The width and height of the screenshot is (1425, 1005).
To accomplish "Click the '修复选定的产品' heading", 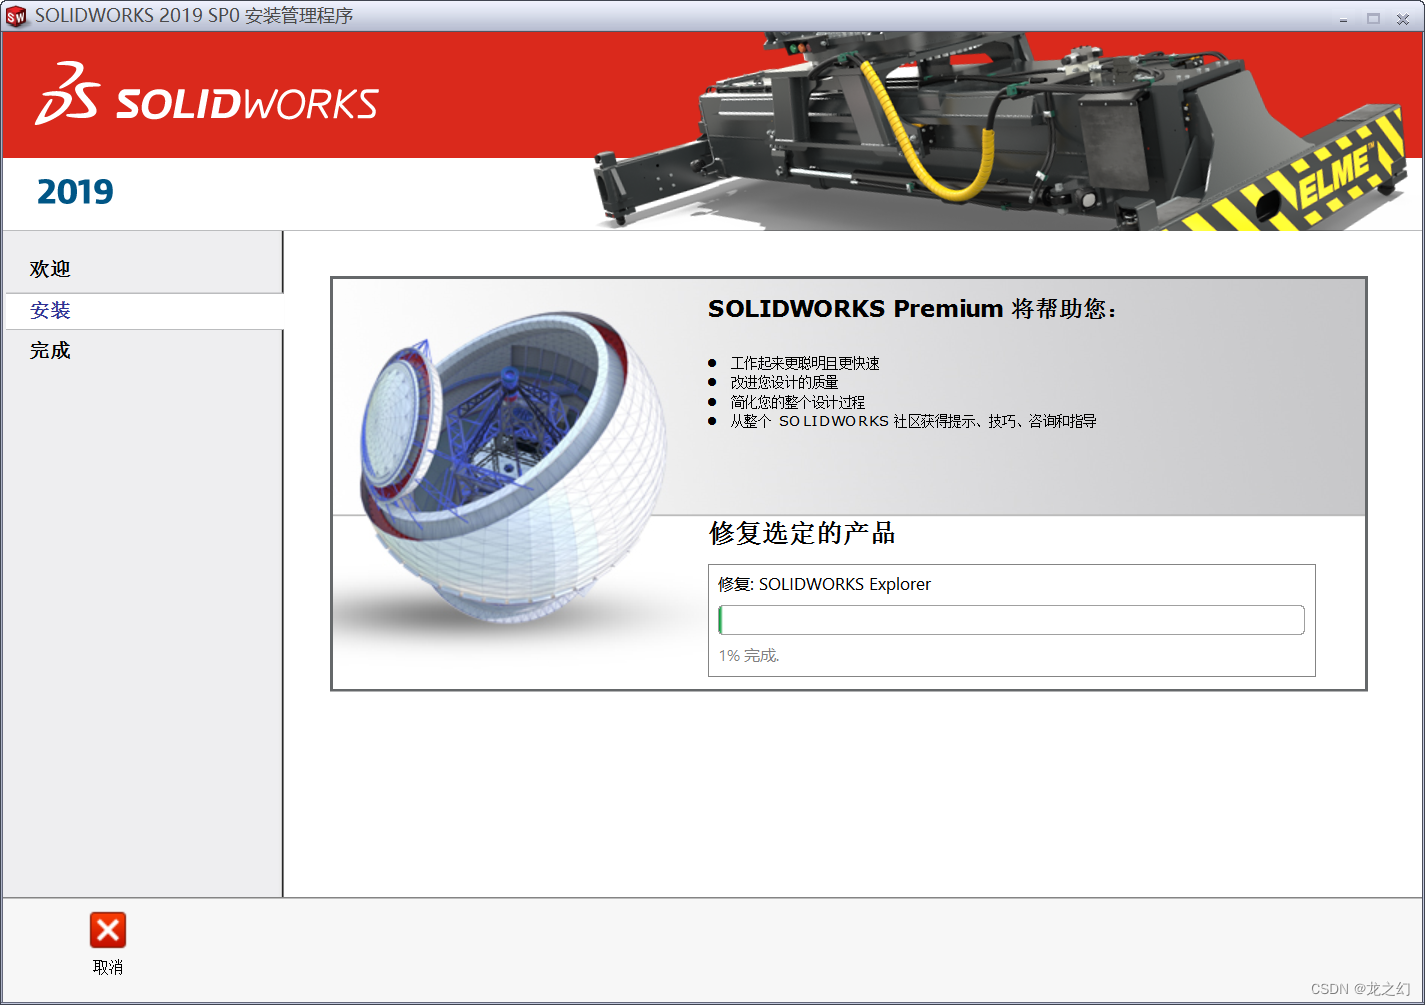I will [802, 533].
